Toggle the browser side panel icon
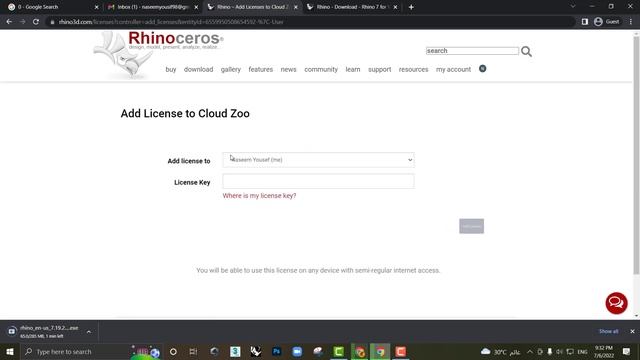This screenshot has height=360, width=640. [x=584, y=22]
